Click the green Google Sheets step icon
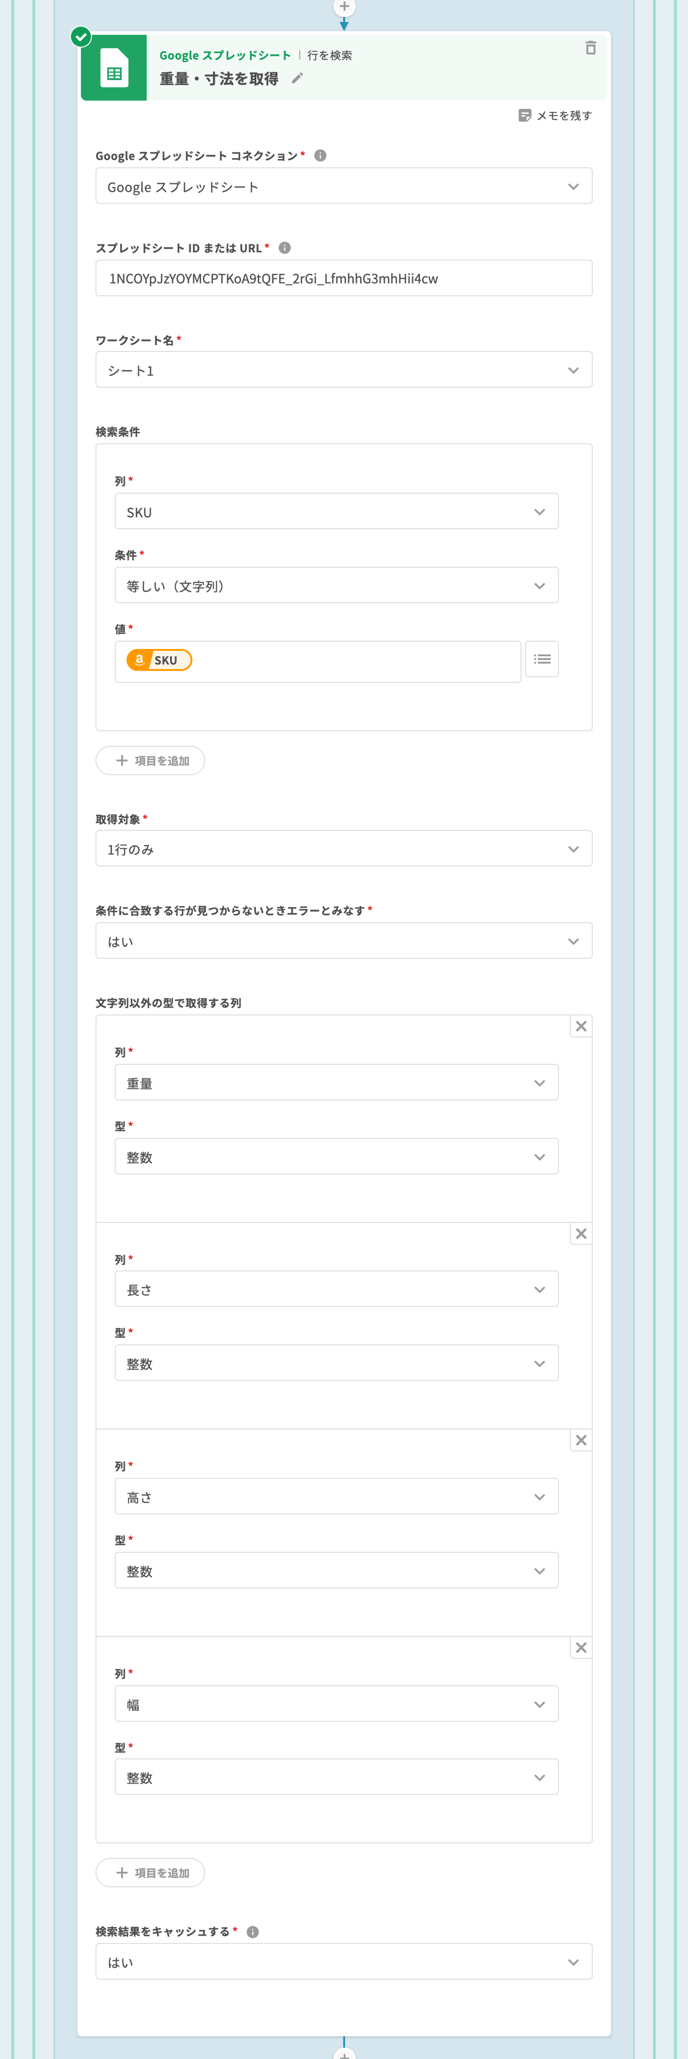Viewport: 688px width, 2059px height. (x=114, y=69)
